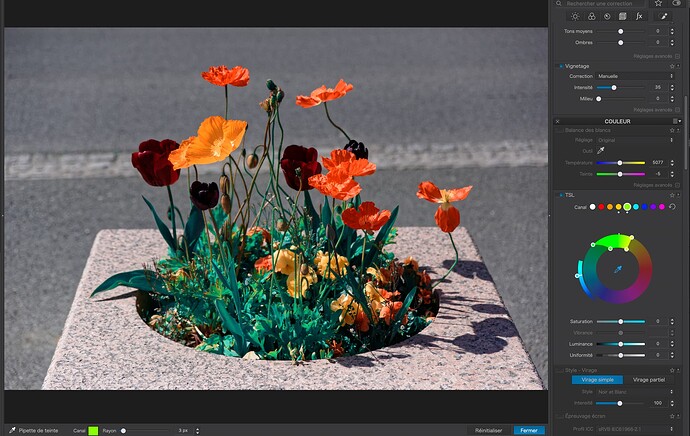
Task: Click the Fermer button
Action: [x=529, y=430]
